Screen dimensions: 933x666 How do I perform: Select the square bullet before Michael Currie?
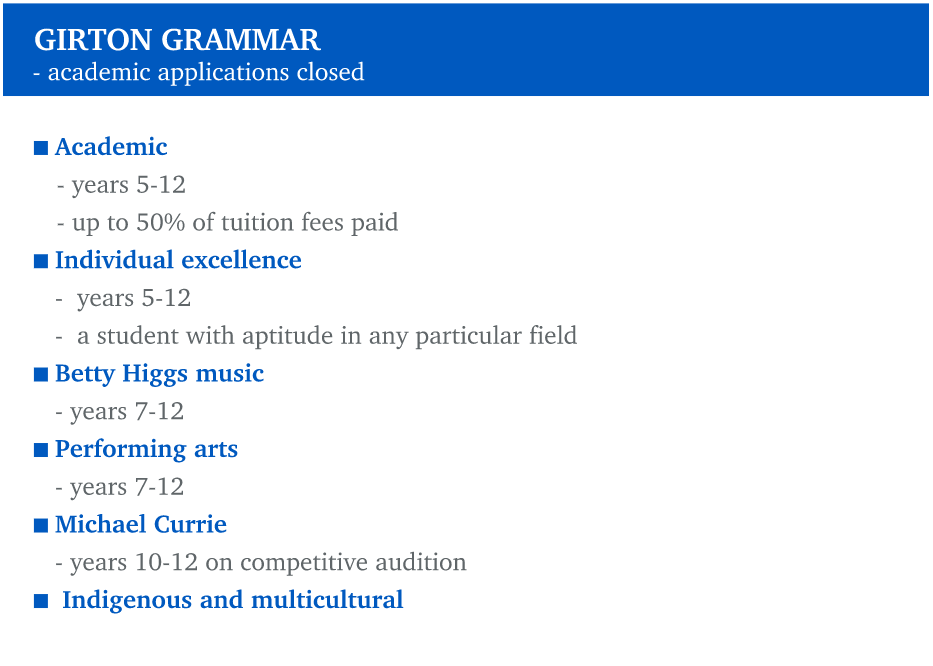coord(40,526)
